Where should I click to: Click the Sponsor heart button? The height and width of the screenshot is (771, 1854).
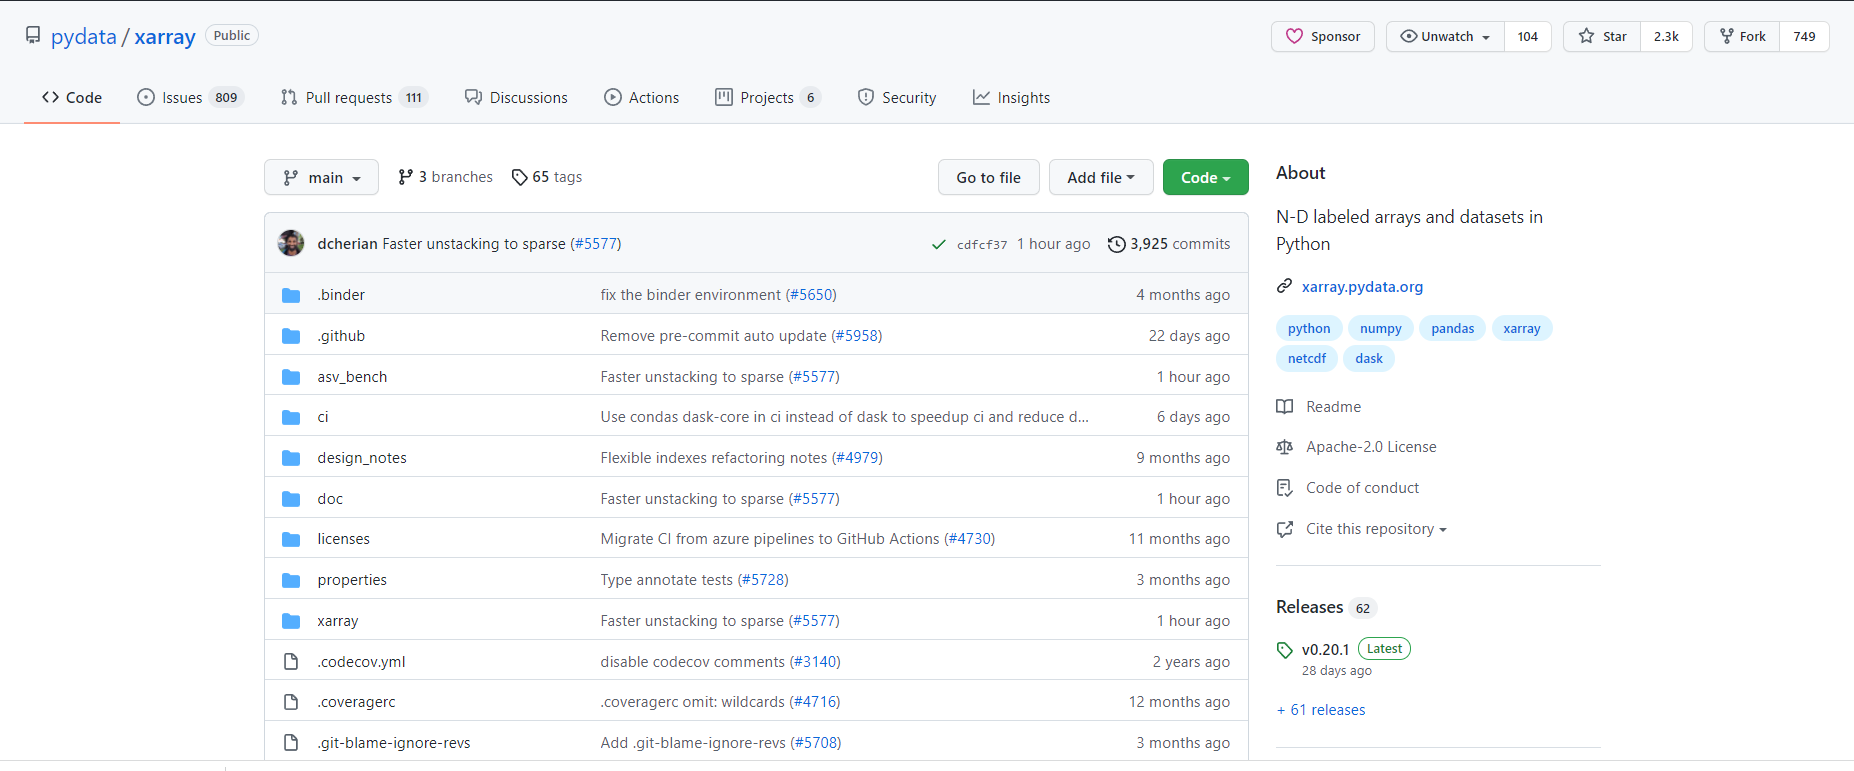pos(1322,37)
